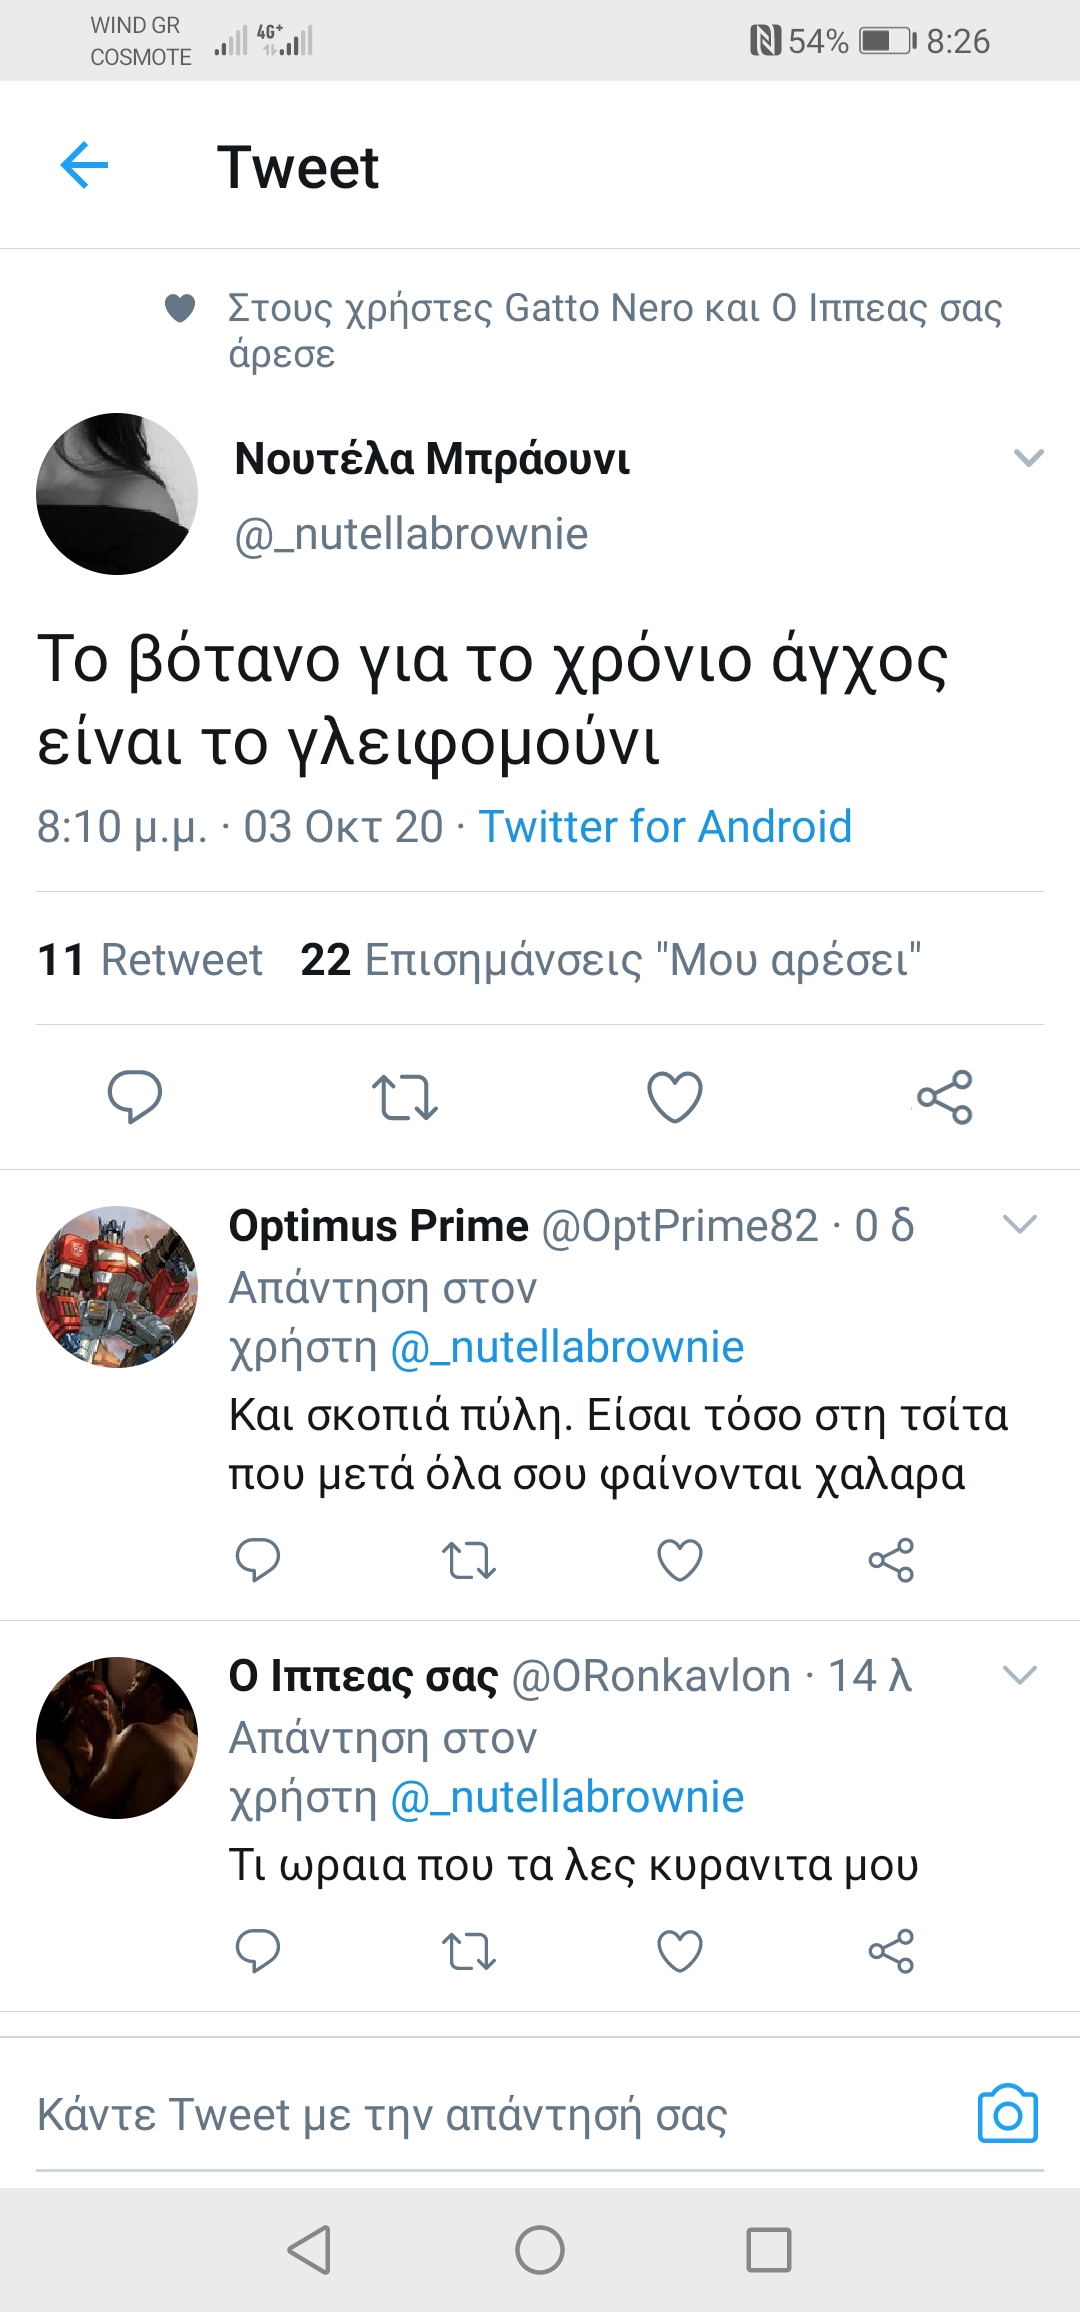This screenshot has height=2312, width=1080.
Task: View the list of 11 Retweets
Action: [150, 960]
